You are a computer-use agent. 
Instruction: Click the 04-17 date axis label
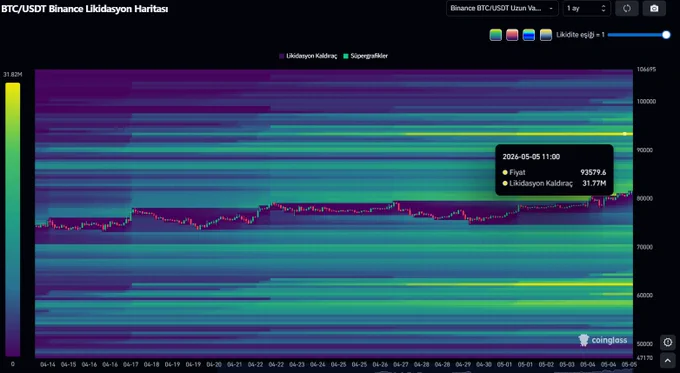pos(131,365)
